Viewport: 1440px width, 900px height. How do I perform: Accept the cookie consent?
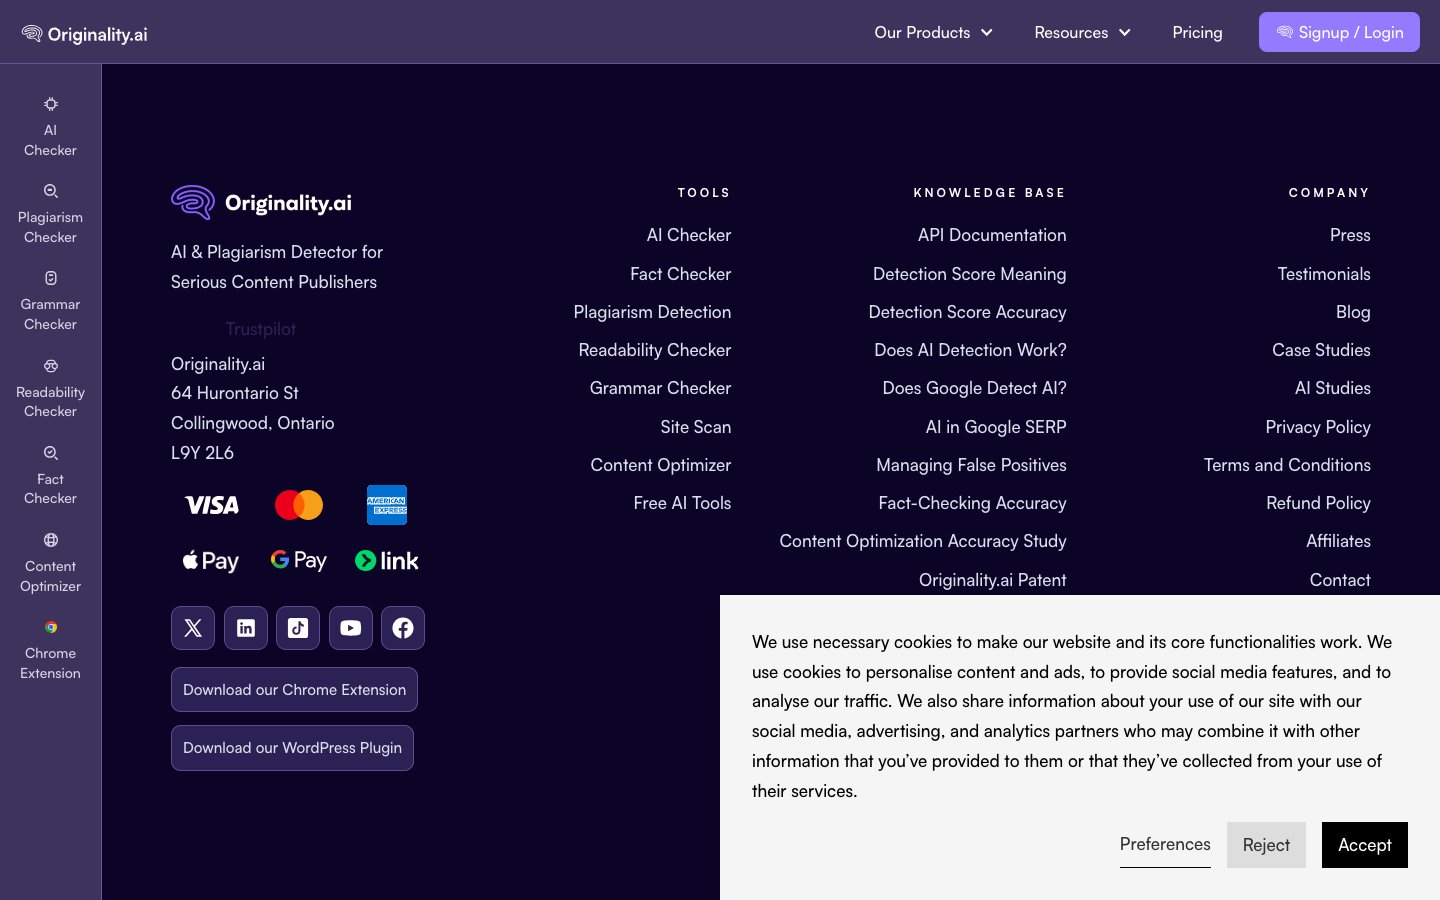pyautogui.click(x=1364, y=845)
